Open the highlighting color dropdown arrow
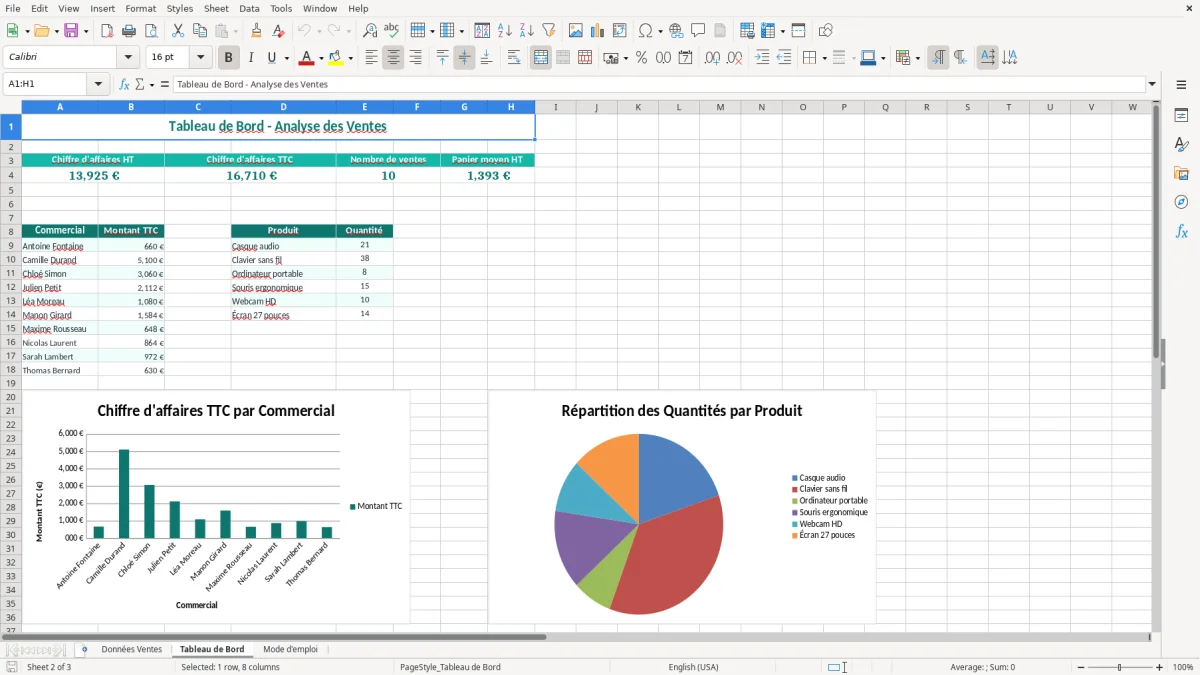 351,58
